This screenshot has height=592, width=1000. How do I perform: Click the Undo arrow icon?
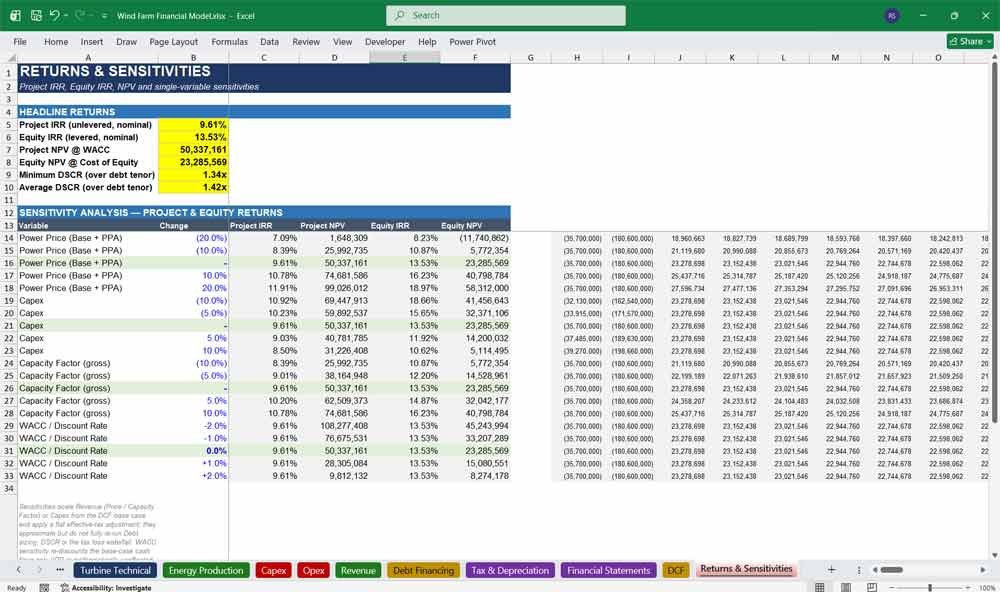pyautogui.click(x=55, y=15)
